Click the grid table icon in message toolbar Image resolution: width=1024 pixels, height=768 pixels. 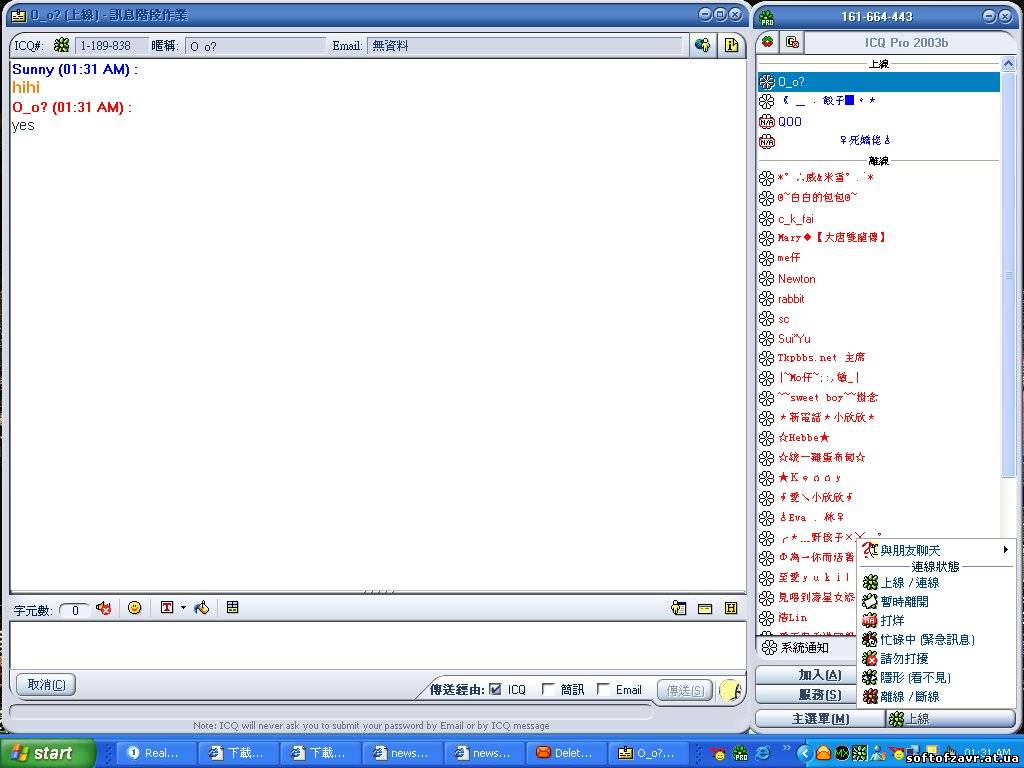[232, 607]
